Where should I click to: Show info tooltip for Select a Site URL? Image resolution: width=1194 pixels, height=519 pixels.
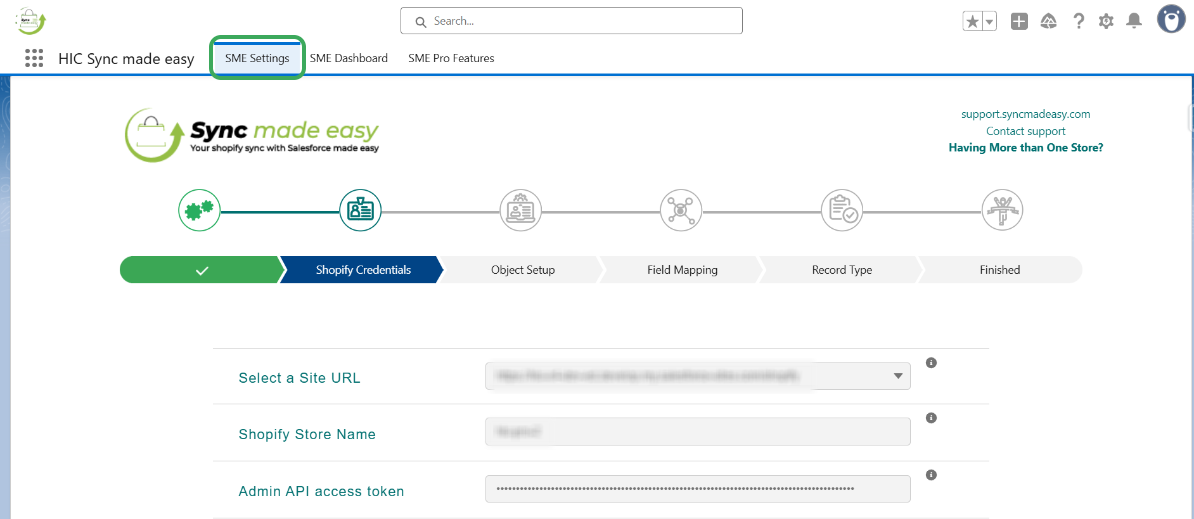(931, 363)
